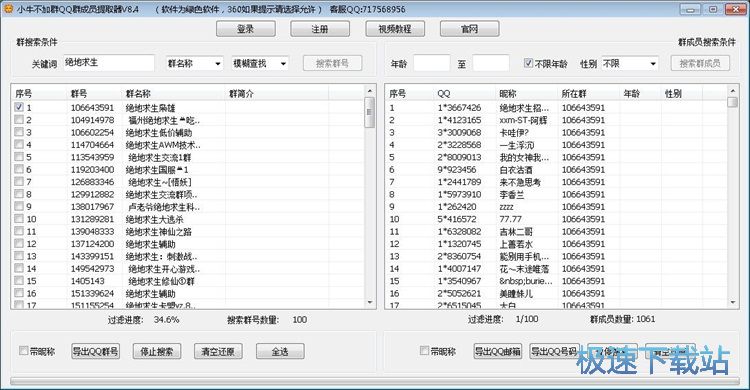Sort group list by 群名称 column header
This screenshot has width=750, height=390.
click(x=173, y=94)
